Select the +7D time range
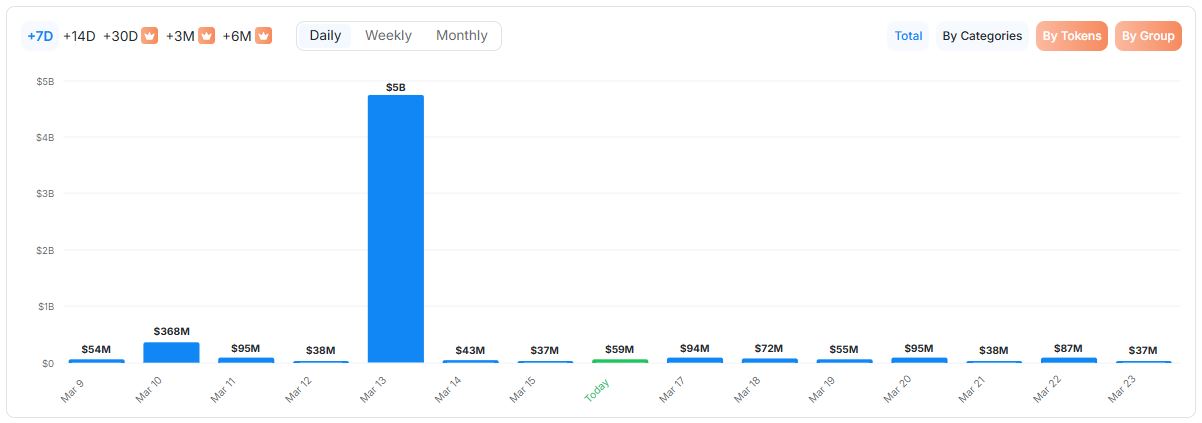Screen dimensions: 1202x423 tap(40, 36)
